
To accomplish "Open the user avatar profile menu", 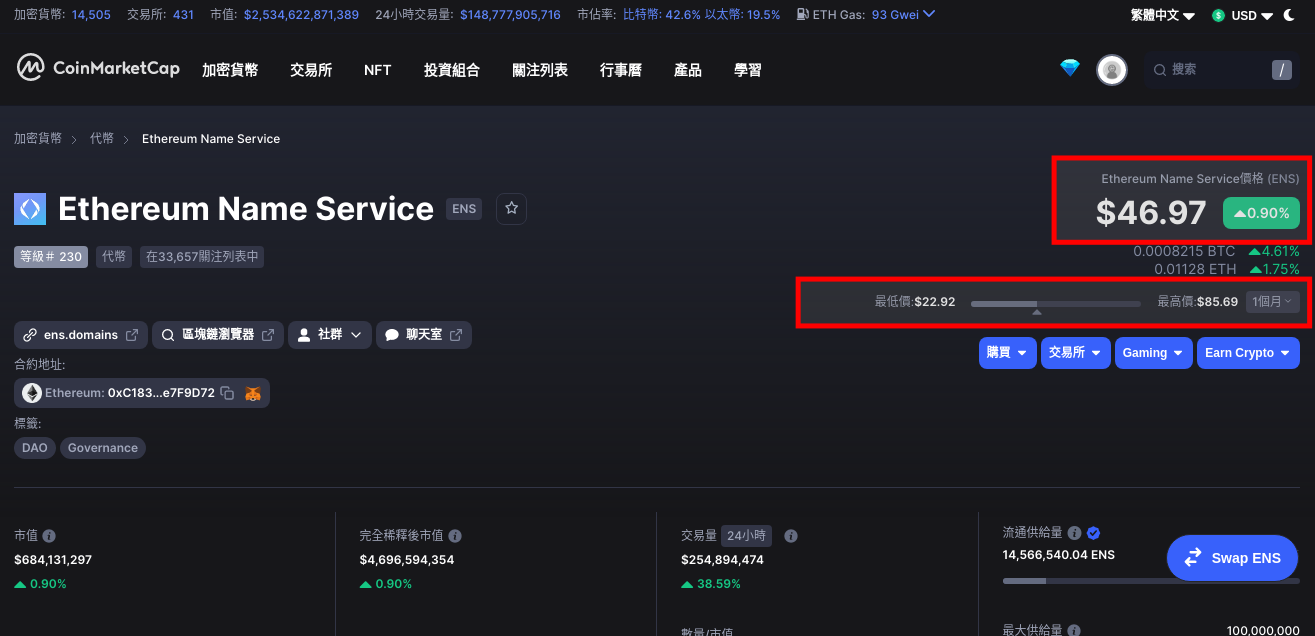I will 1112,70.
